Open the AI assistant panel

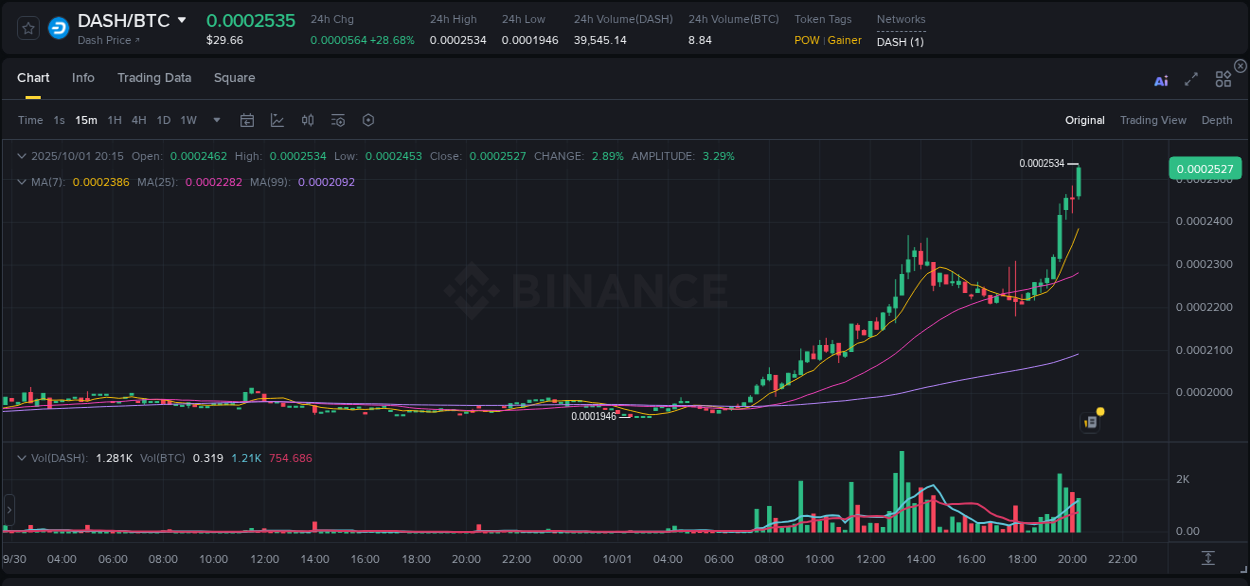(x=1161, y=81)
